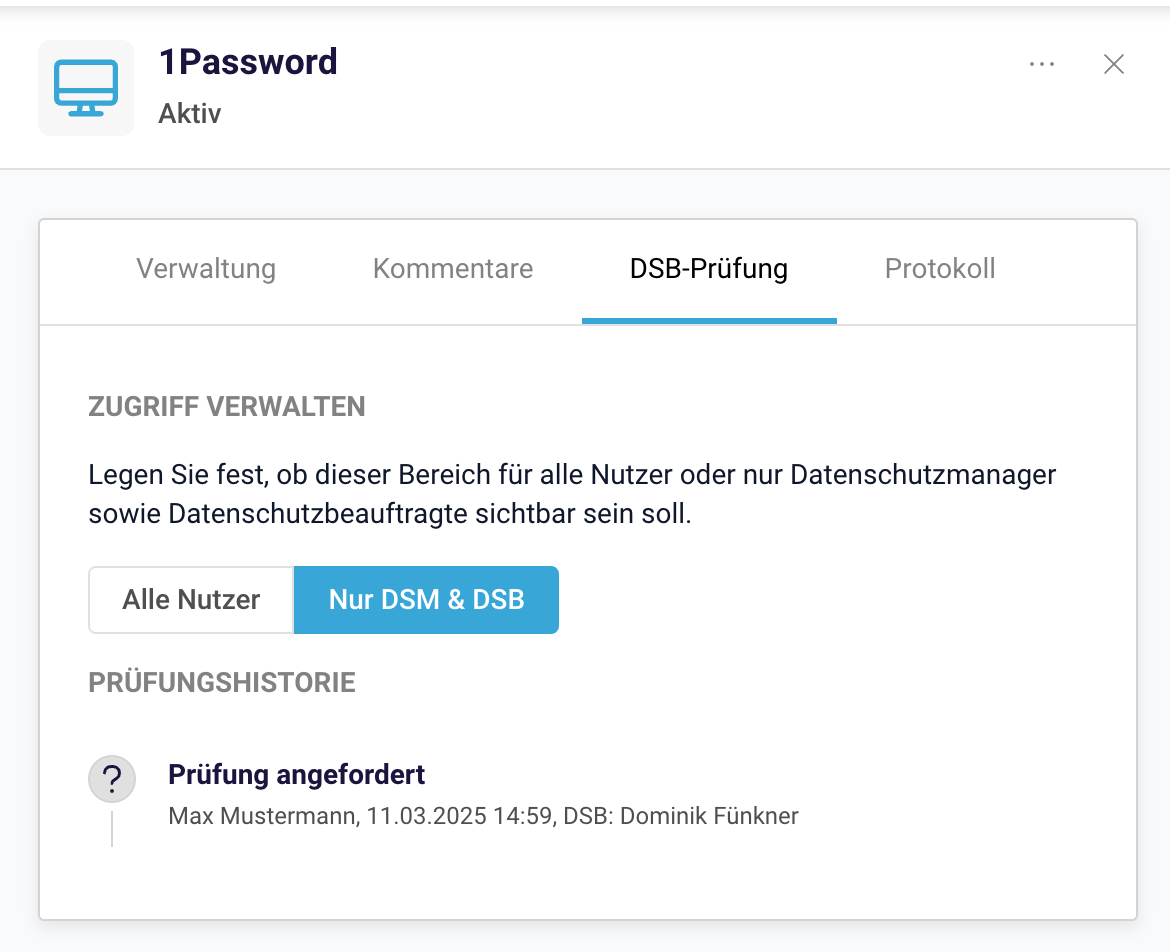Click the PRÜFUNGSHISTORIE heading
The width and height of the screenshot is (1170, 952).
tap(222, 683)
